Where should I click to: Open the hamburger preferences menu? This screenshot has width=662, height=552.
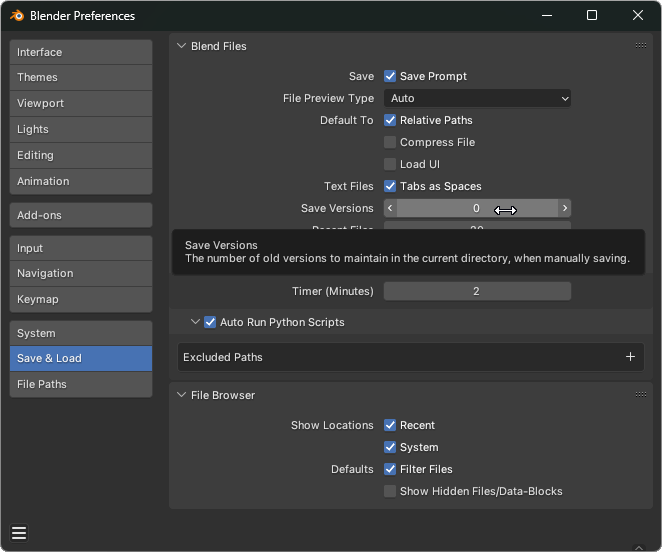point(19,533)
